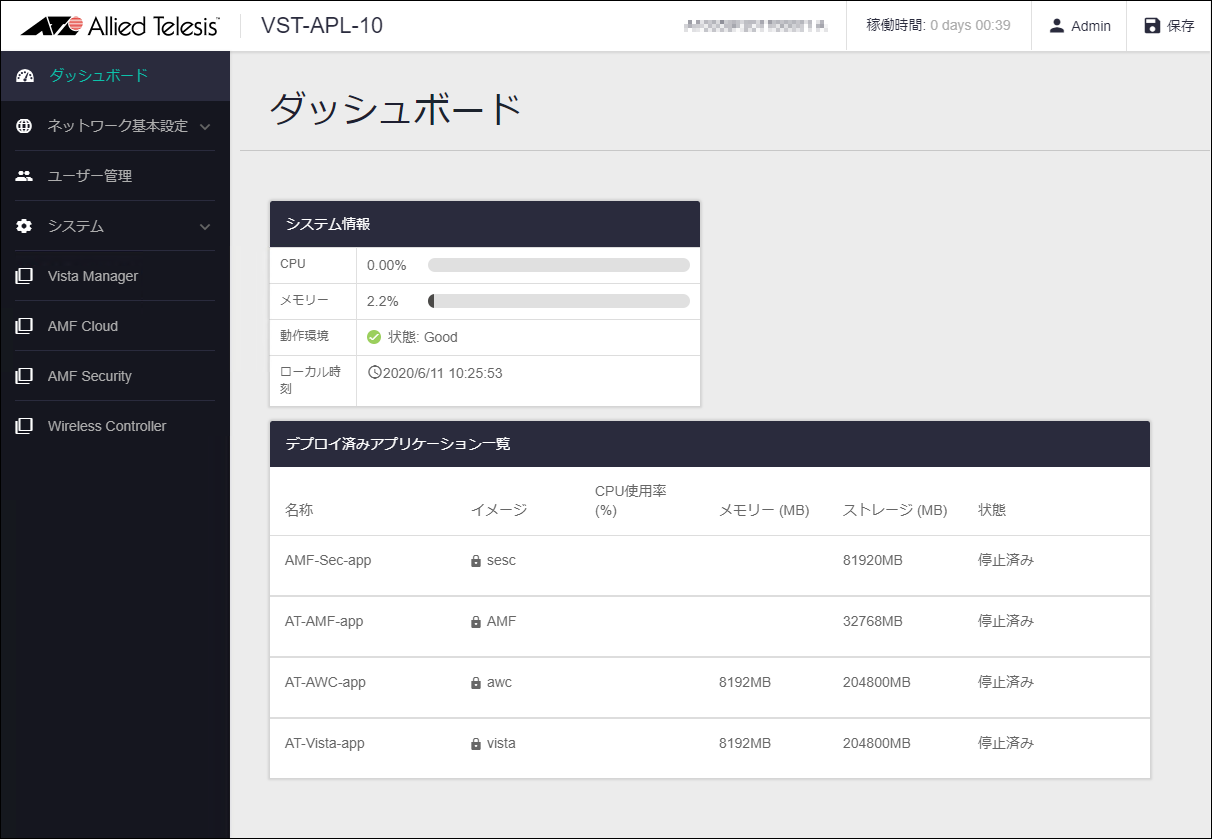Click the lock icon next to AMF image
Image resolution: width=1212 pixels, height=839 pixels.
pos(476,622)
